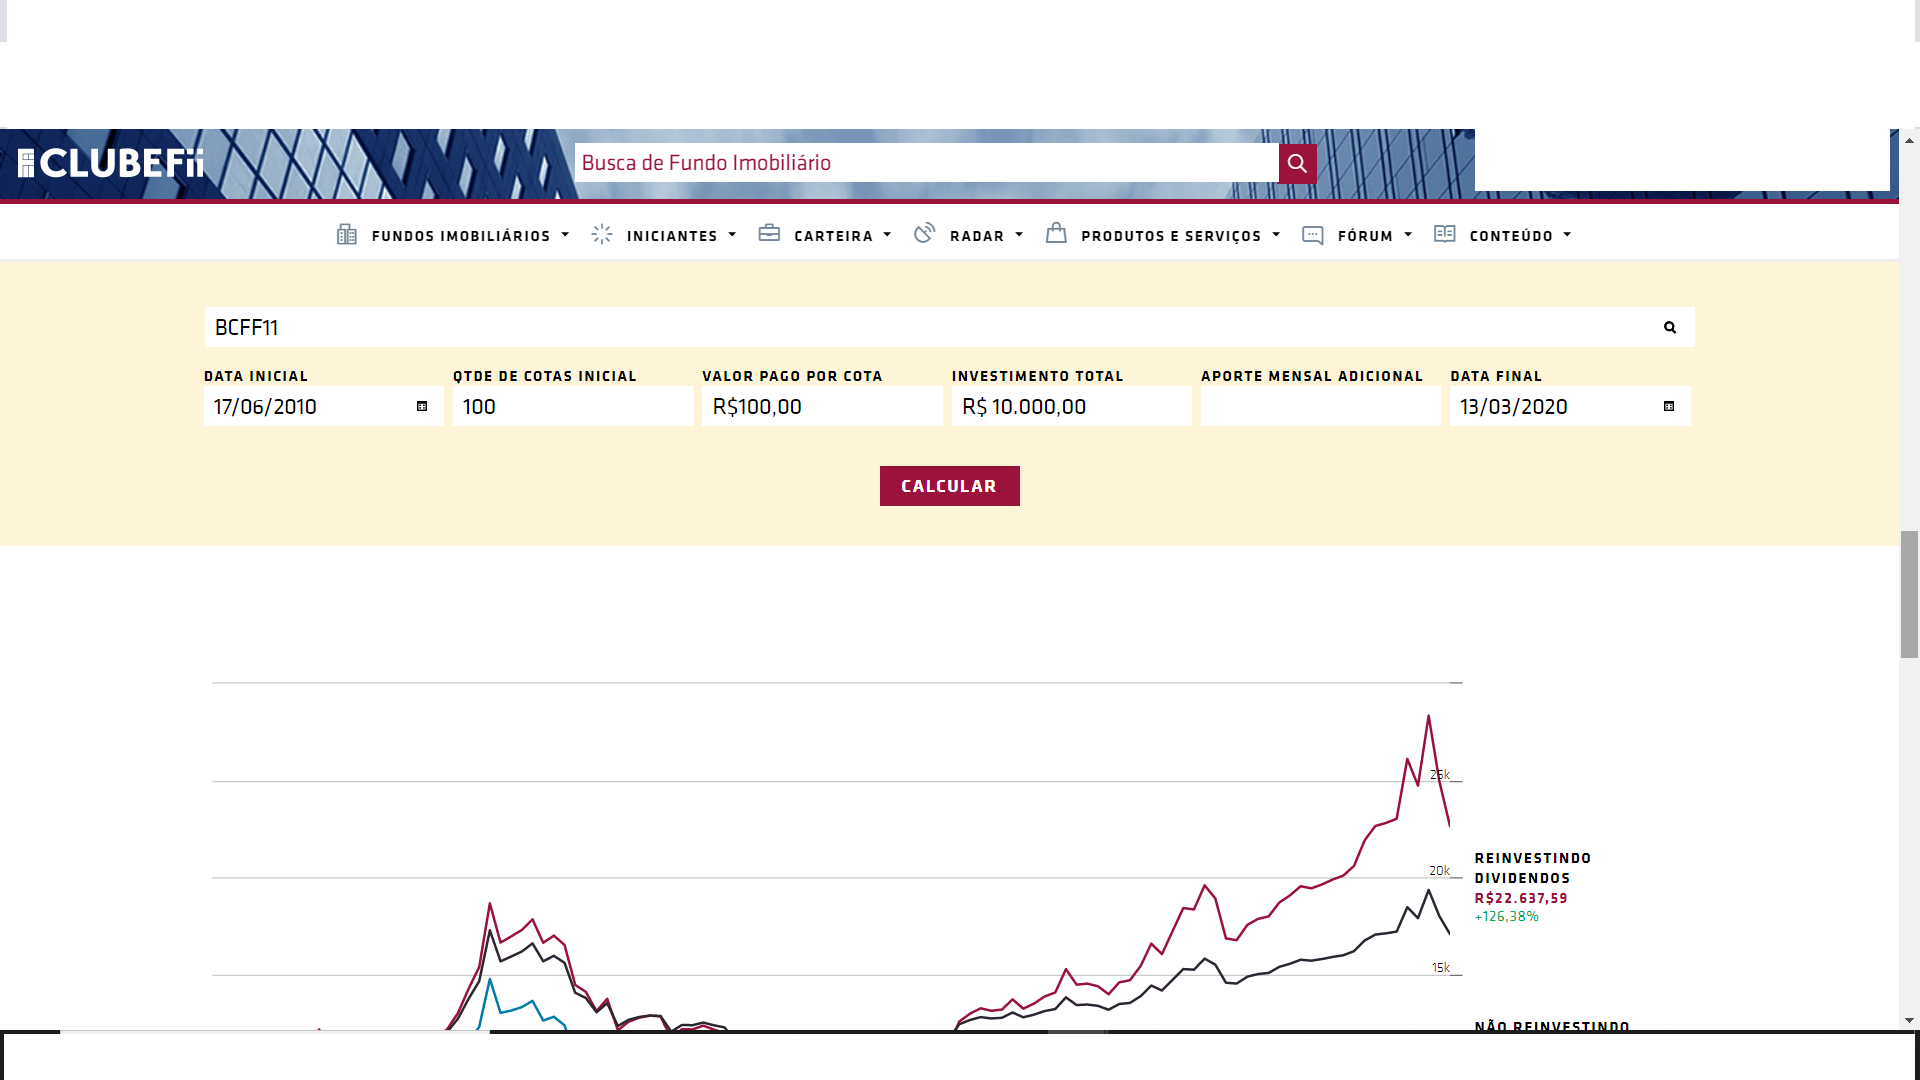The image size is (1920, 1080).
Task: Click the 20k axis label on the chart
Action: click(x=1439, y=871)
